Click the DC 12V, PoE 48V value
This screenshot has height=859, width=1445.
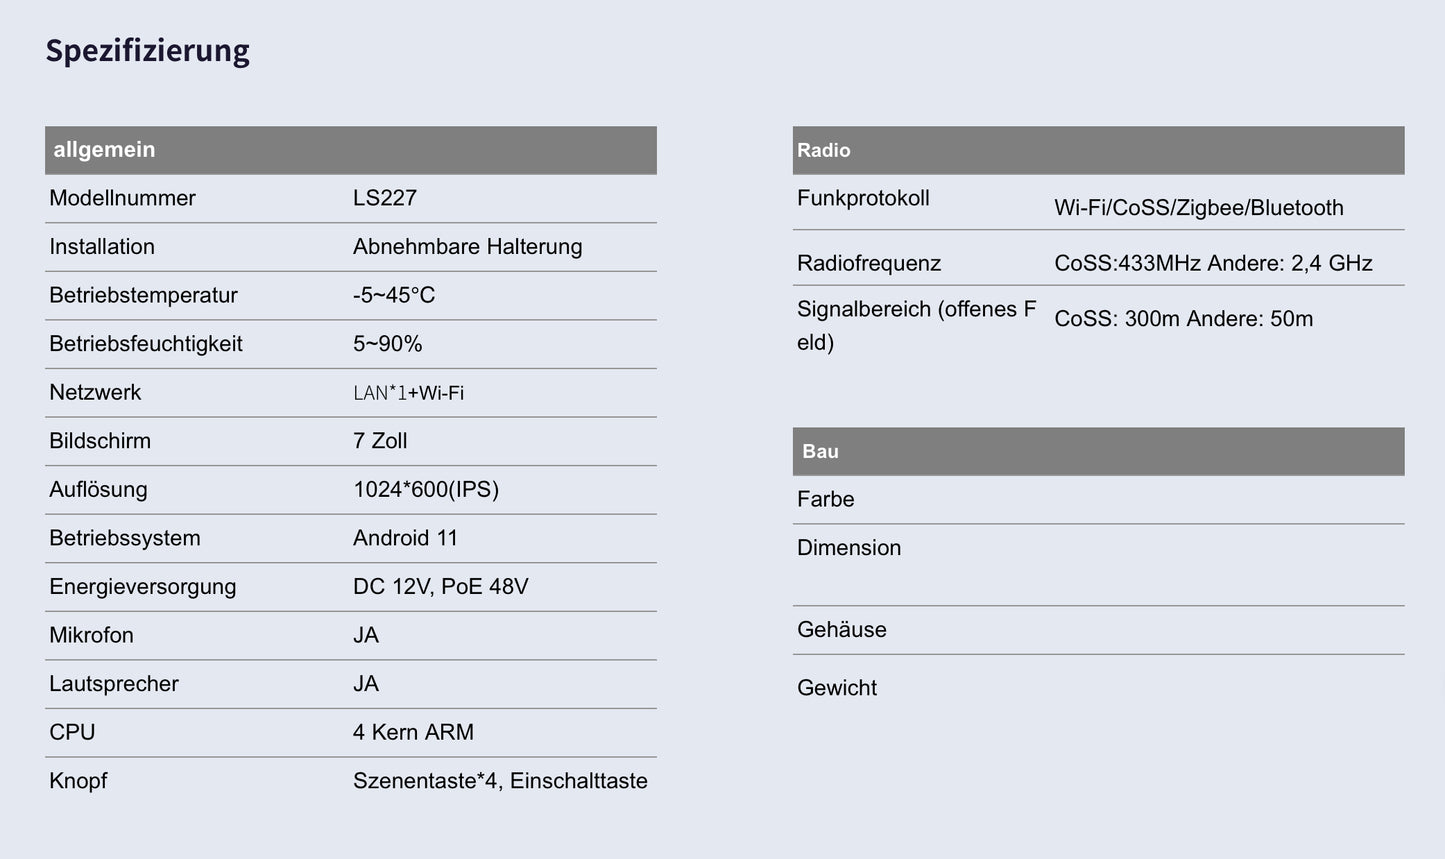coord(440,587)
